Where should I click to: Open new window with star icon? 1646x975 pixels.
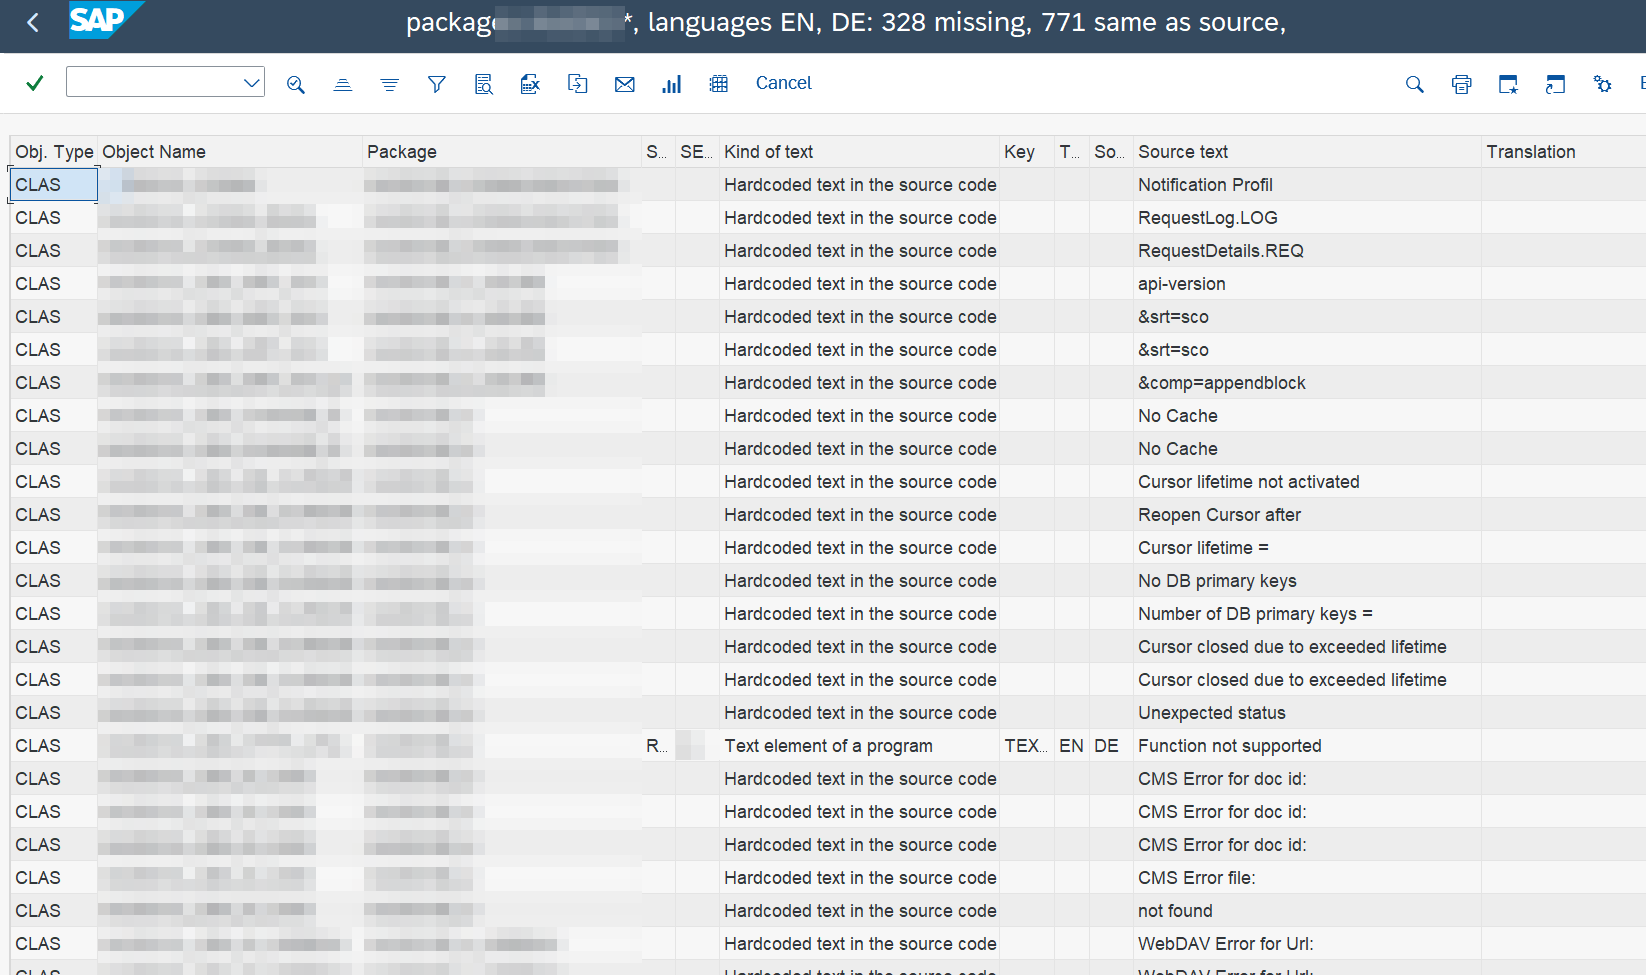[x=1509, y=84]
